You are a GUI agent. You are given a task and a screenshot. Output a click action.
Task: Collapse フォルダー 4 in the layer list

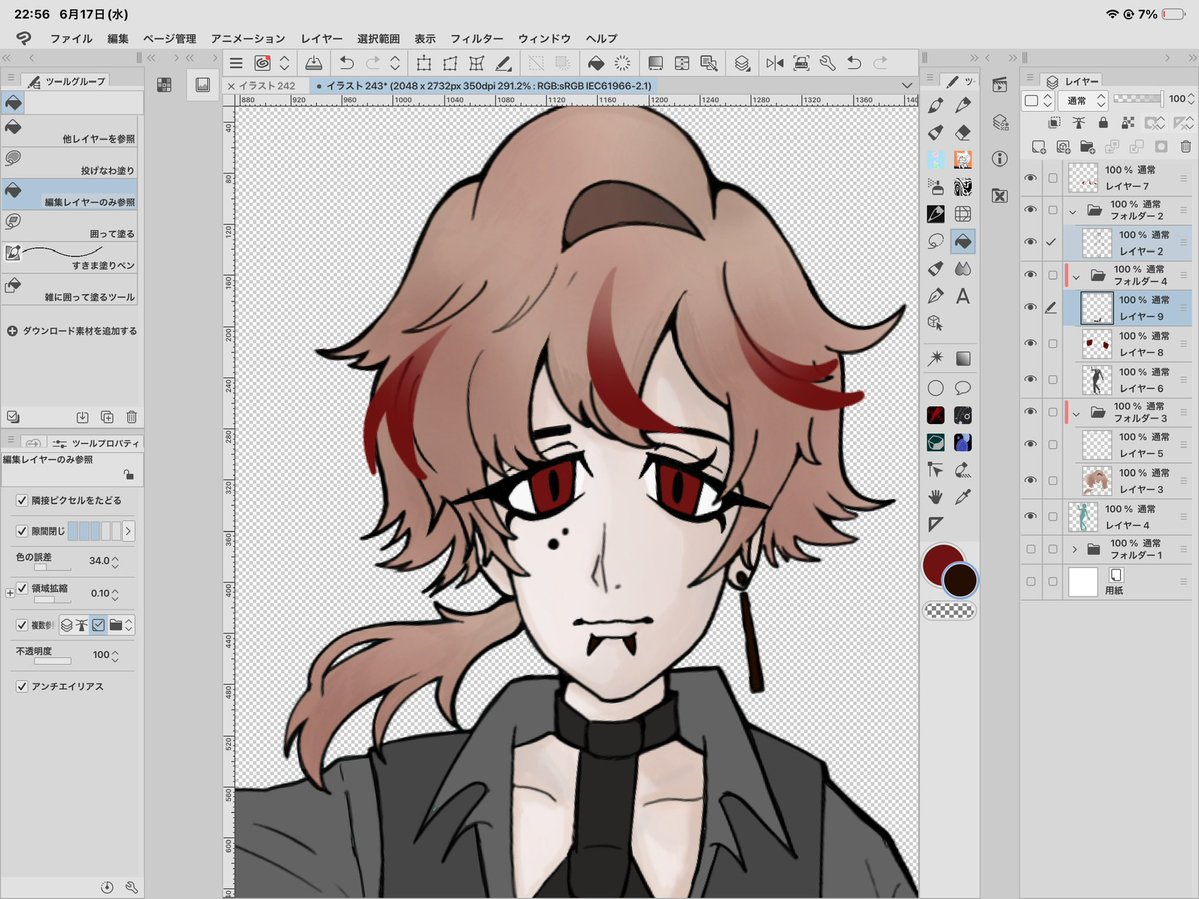[x=1076, y=277]
